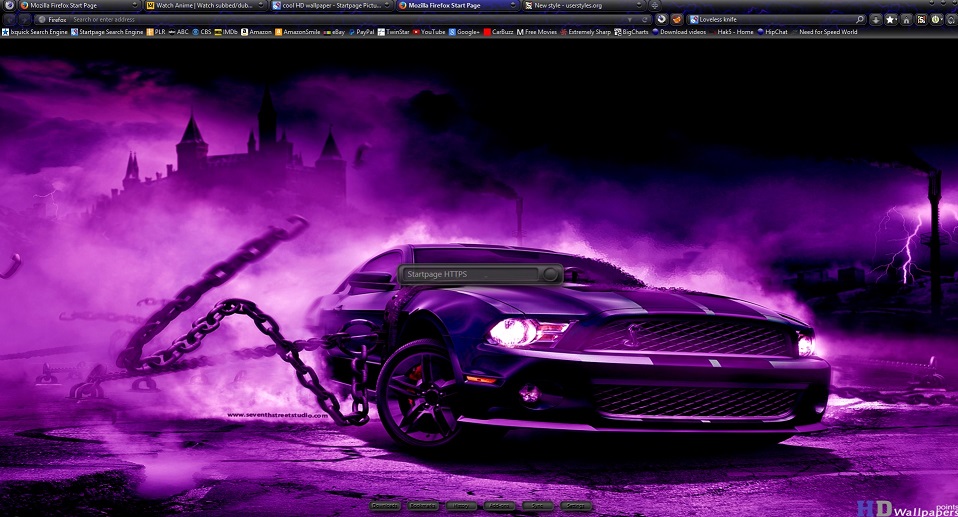Image resolution: width=958 pixels, height=517 pixels.
Task: Go to Home toolbar icon
Action: (906, 20)
